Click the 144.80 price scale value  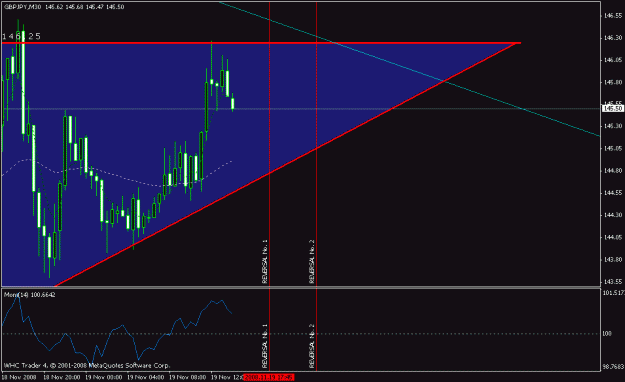pos(613,171)
